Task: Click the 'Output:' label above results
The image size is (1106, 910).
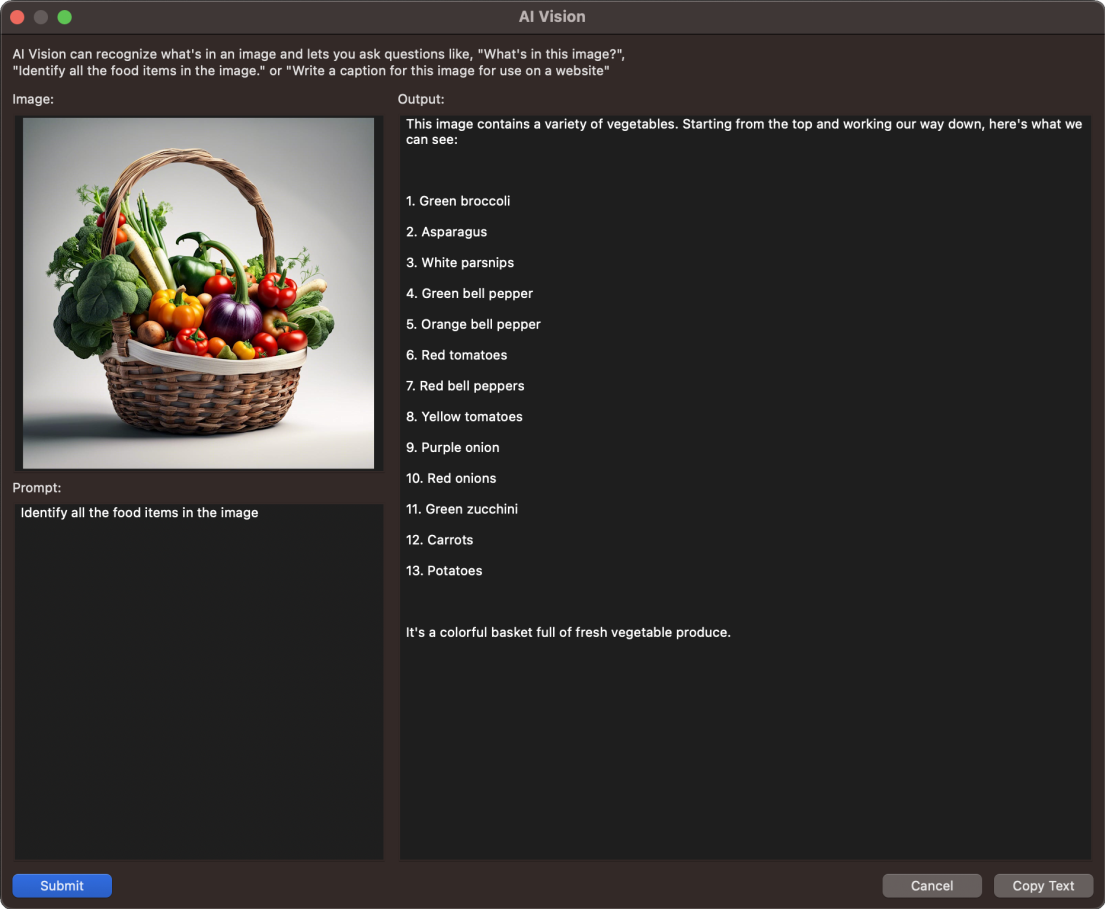Action: point(421,99)
